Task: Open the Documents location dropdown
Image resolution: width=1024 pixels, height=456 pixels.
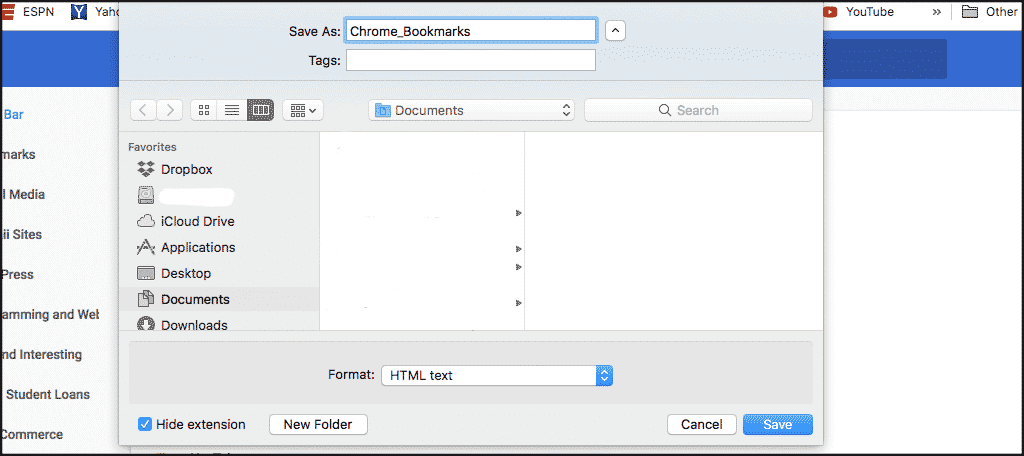Action: click(472, 110)
